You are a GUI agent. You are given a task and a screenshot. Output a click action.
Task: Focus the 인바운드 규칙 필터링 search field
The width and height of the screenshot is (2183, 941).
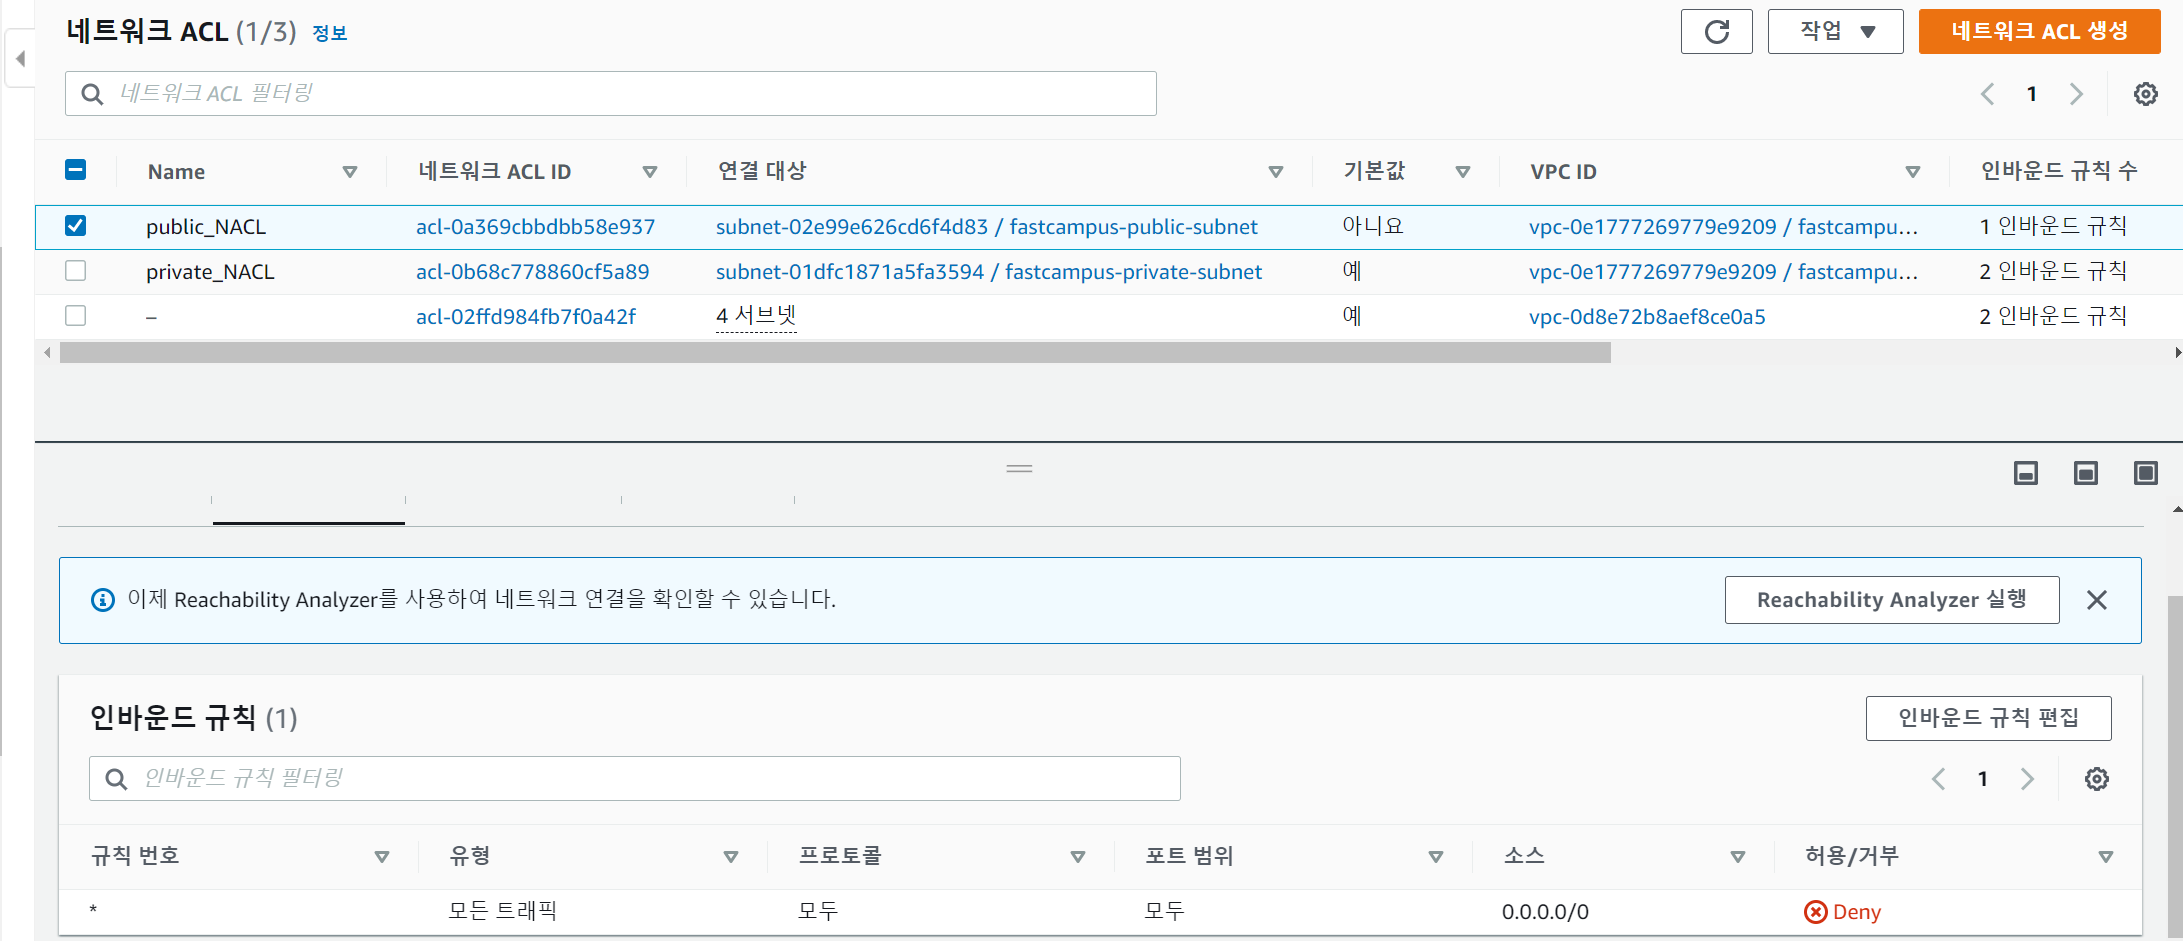pos(635,779)
